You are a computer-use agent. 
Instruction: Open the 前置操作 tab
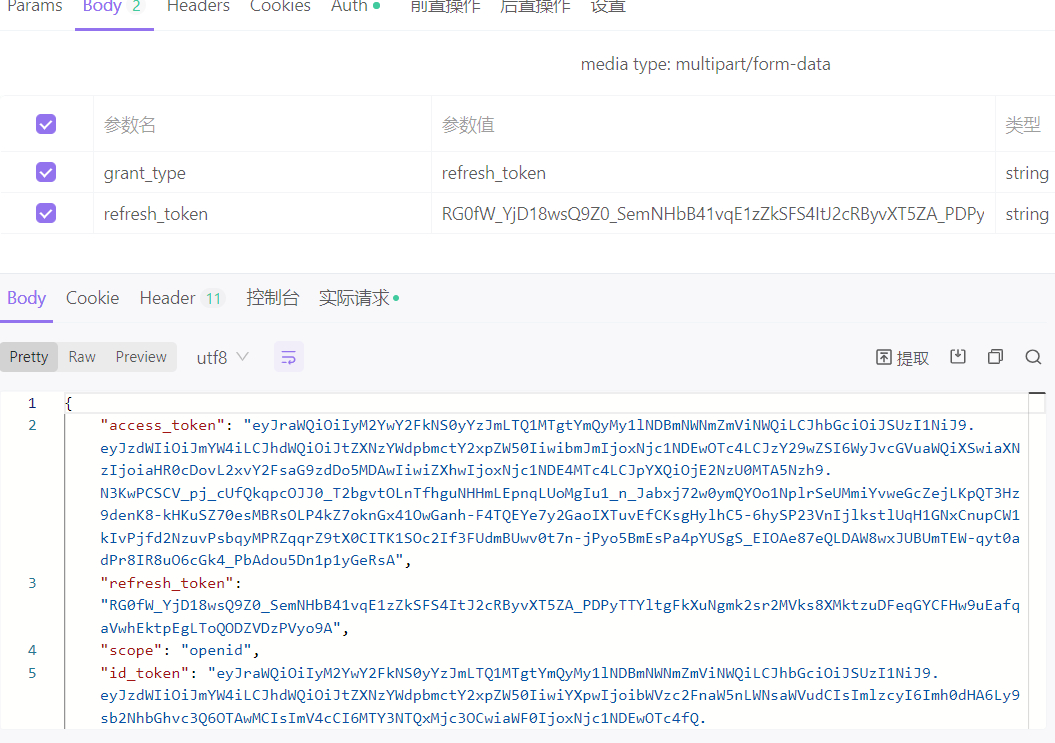click(445, 7)
